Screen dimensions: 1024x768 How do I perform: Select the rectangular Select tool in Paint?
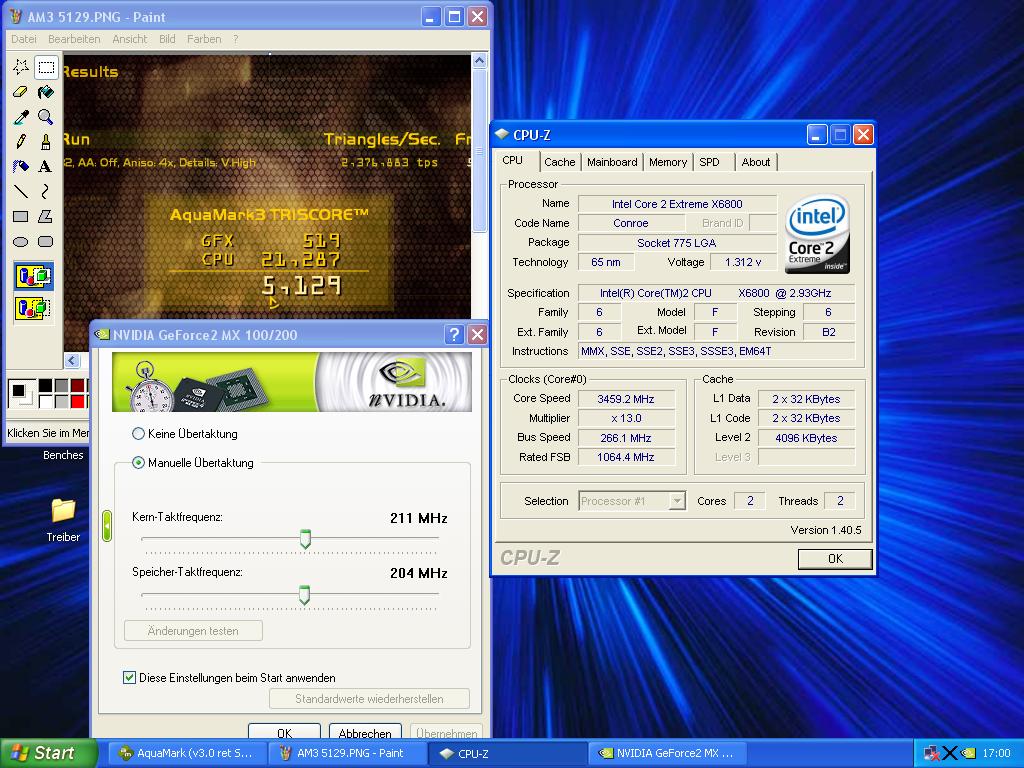point(46,67)
